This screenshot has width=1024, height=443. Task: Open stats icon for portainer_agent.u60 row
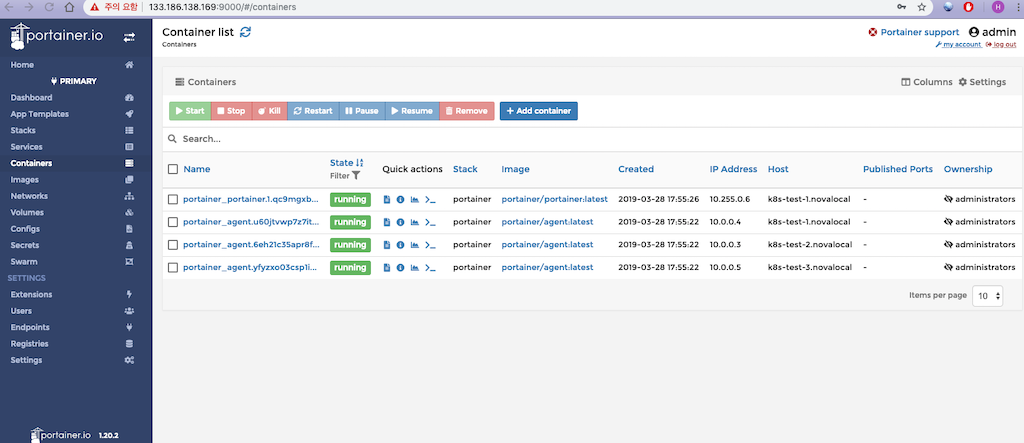[415, 222]
